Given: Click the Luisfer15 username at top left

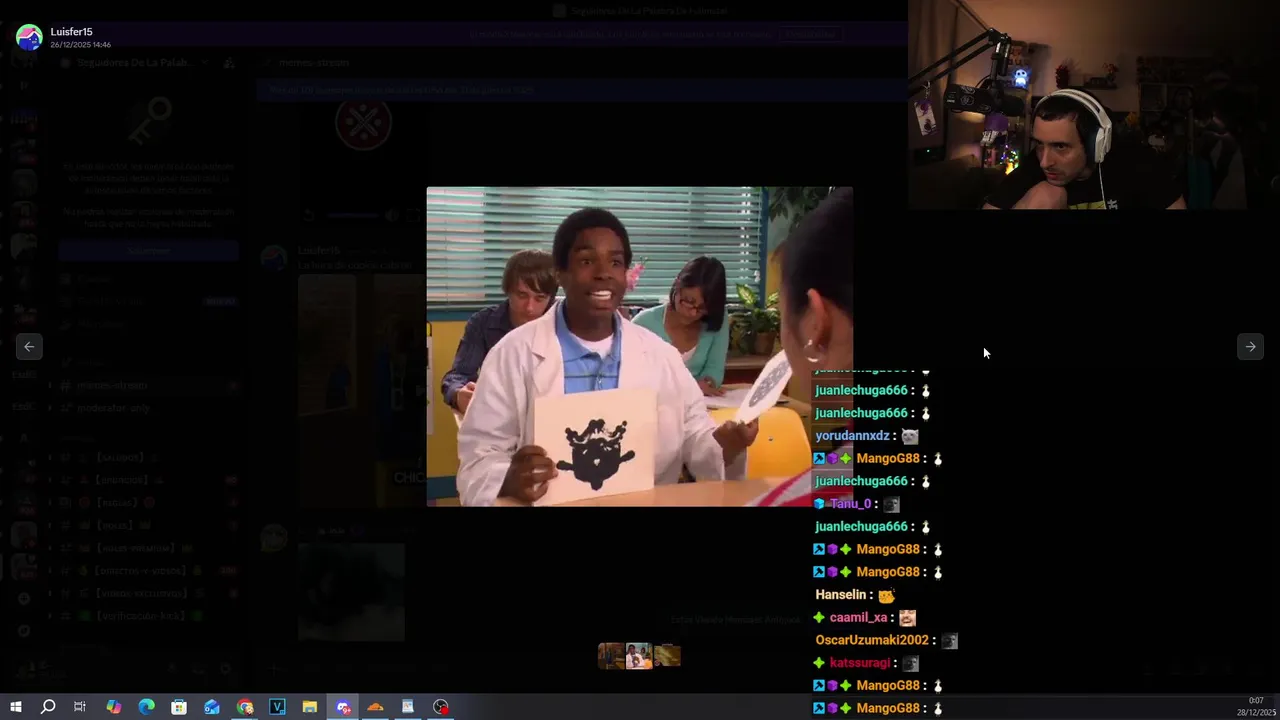Looking at the screenshot, I should pos(71,32).
